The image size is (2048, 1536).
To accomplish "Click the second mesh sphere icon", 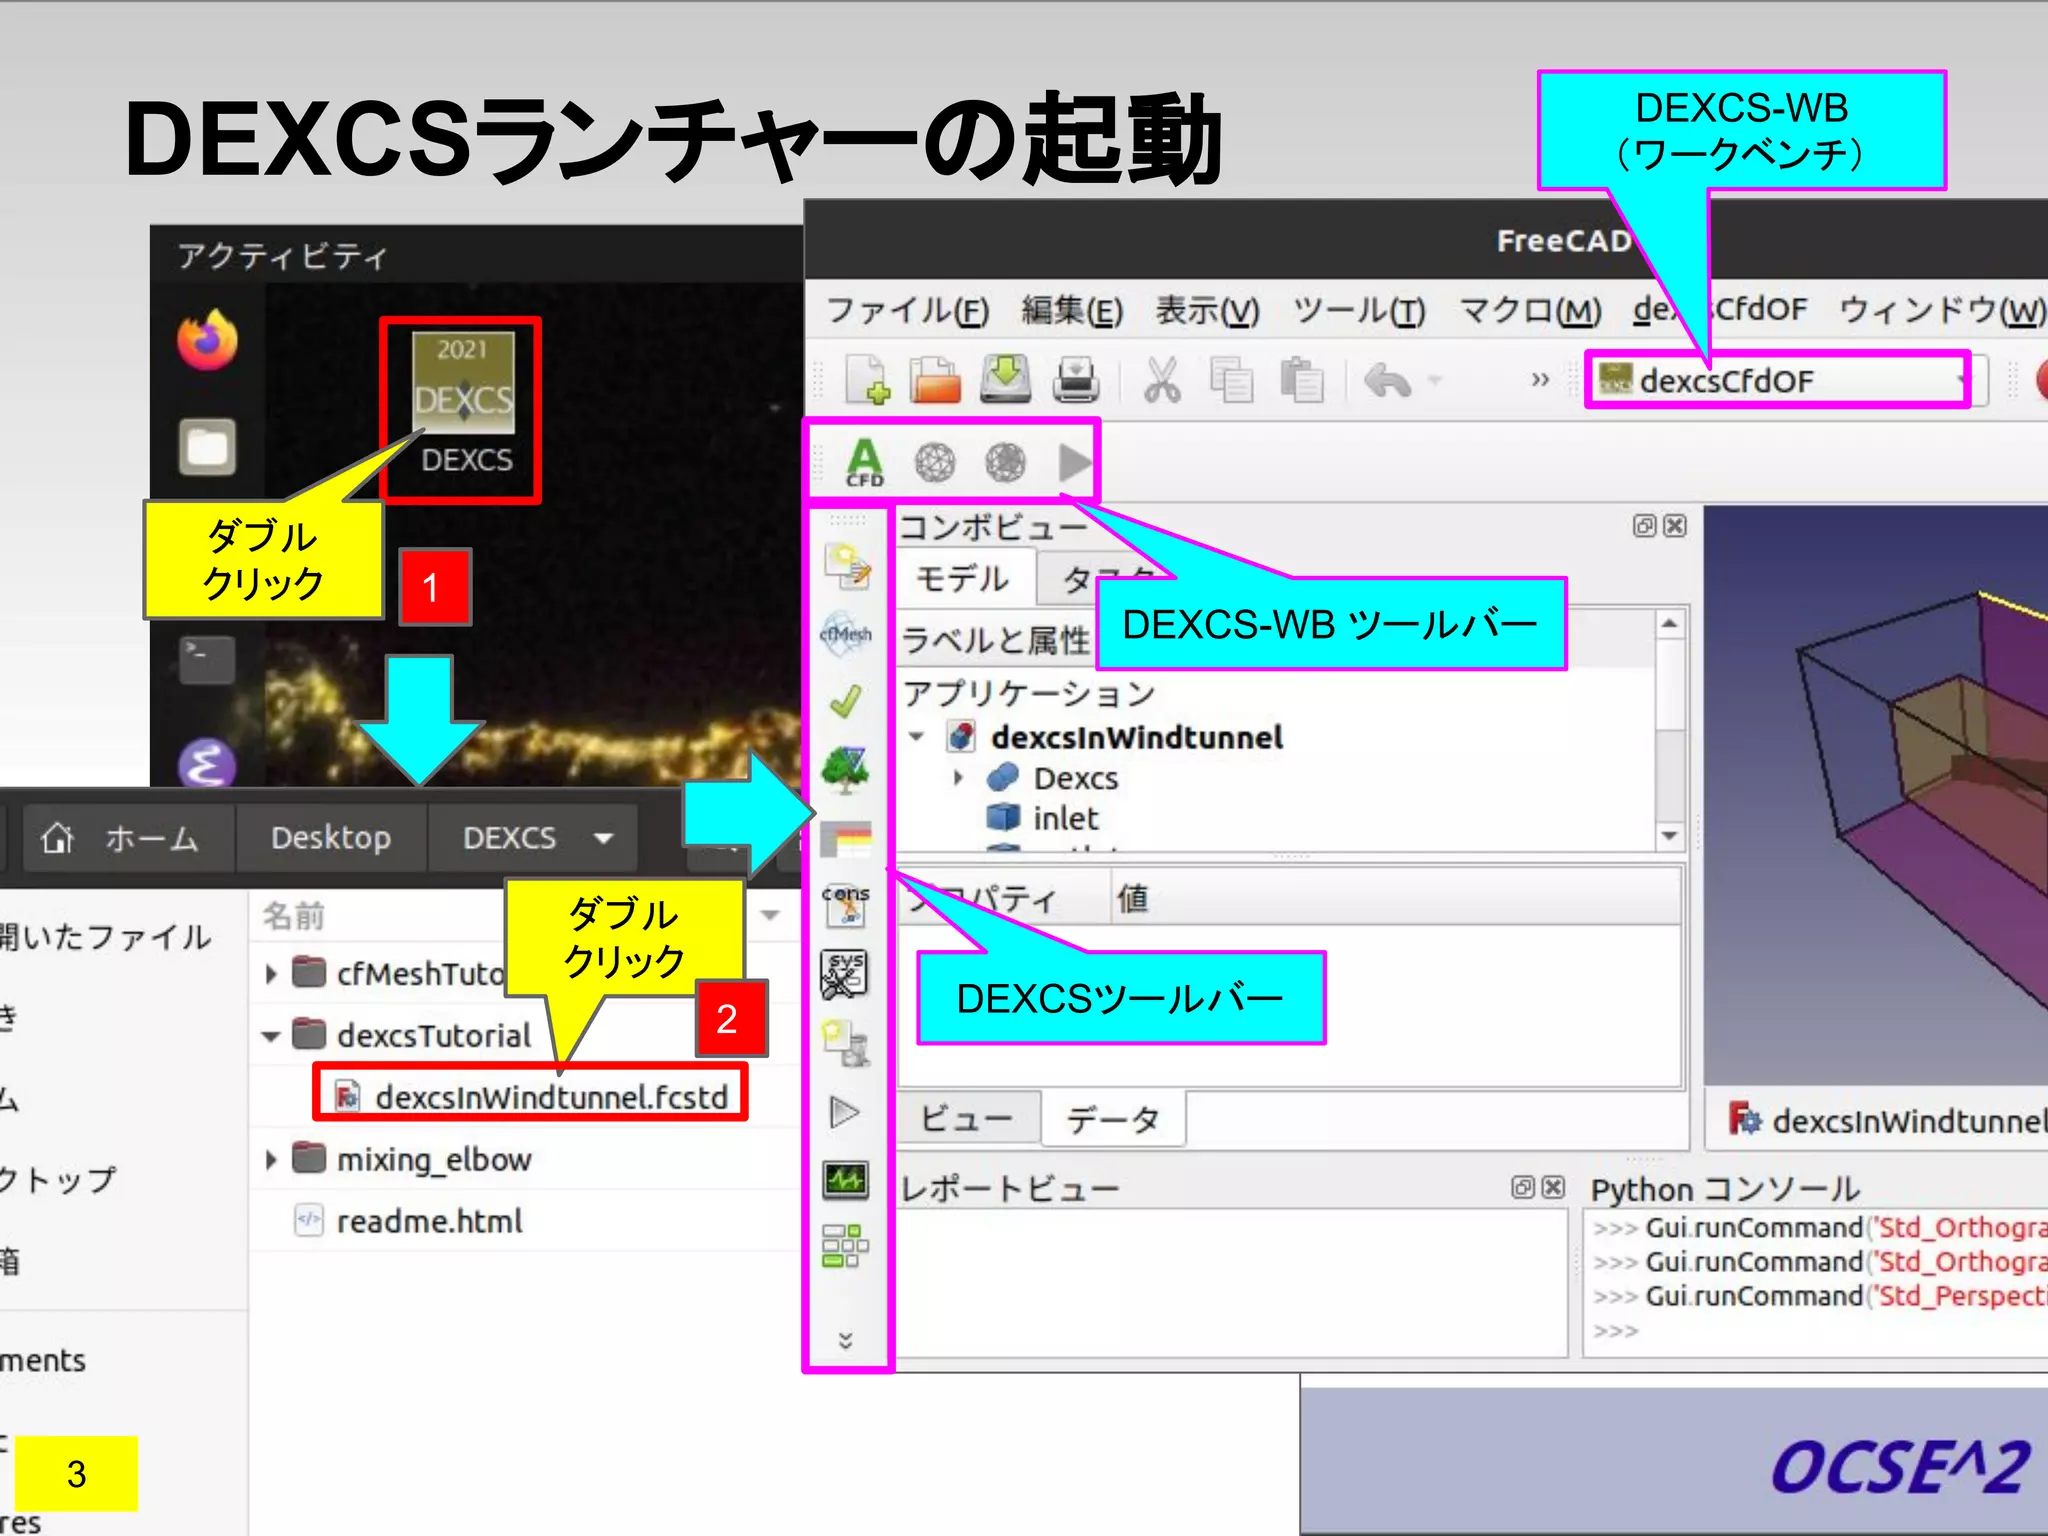I will 1005,463.
